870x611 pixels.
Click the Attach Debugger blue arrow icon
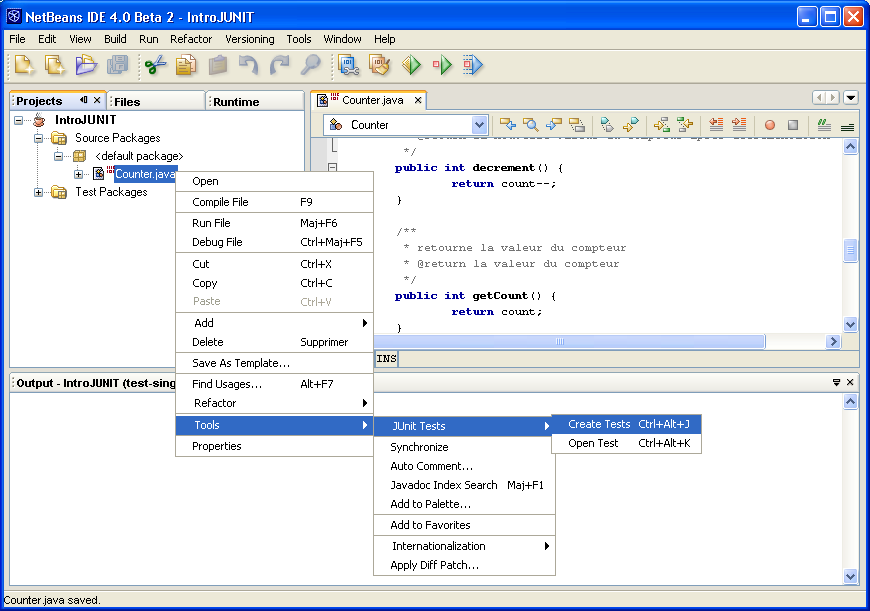point(473,65)
